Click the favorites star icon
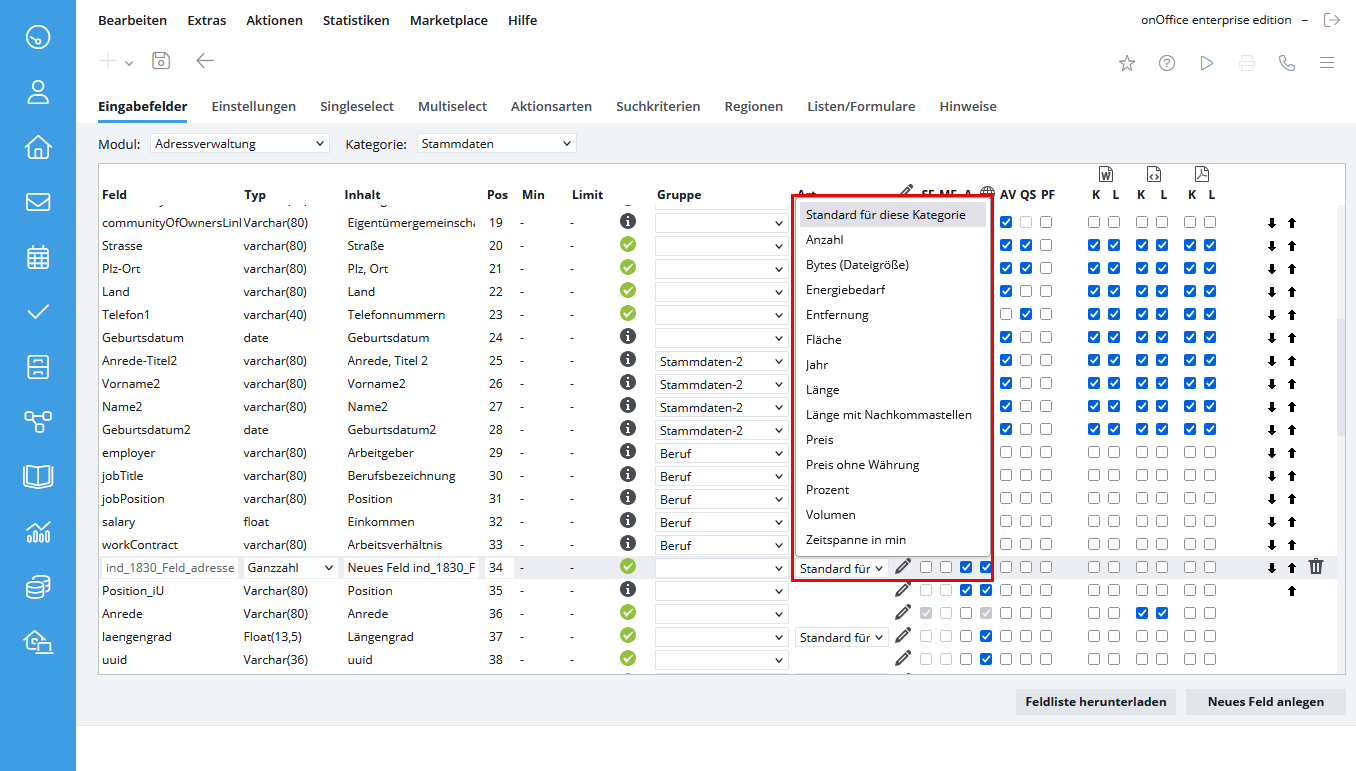This screenshot has width=1356, height=771. click(1127, 63)
